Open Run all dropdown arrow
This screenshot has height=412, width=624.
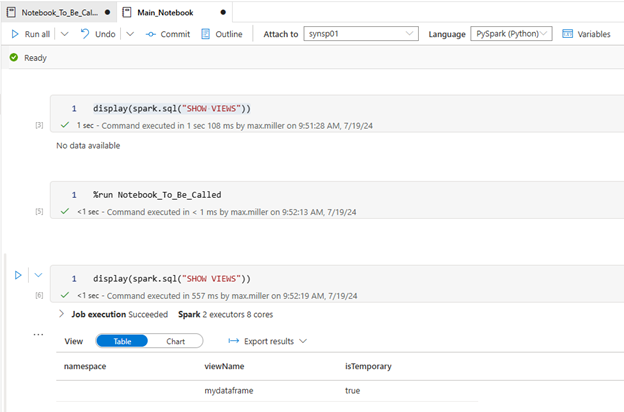pos(64,34)
